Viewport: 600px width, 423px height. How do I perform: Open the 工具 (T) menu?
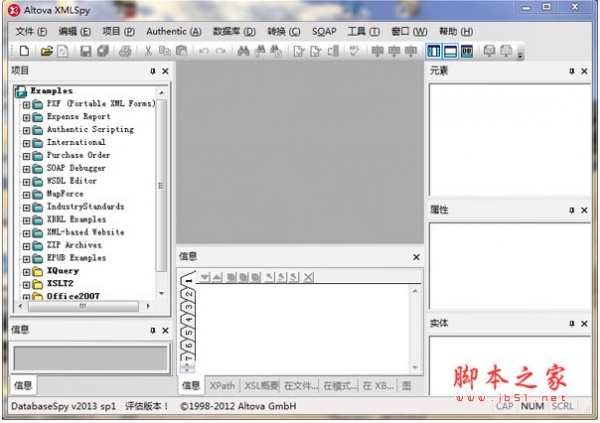[363, 31]
